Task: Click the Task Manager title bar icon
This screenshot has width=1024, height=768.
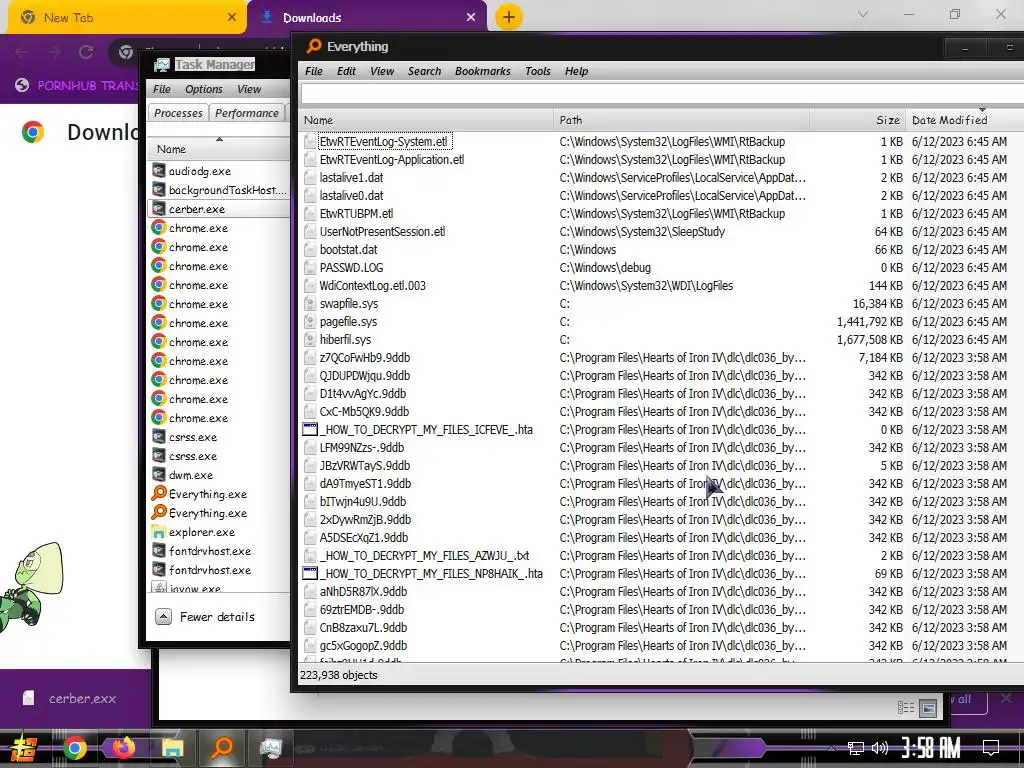Action: (x=161, y=65)
